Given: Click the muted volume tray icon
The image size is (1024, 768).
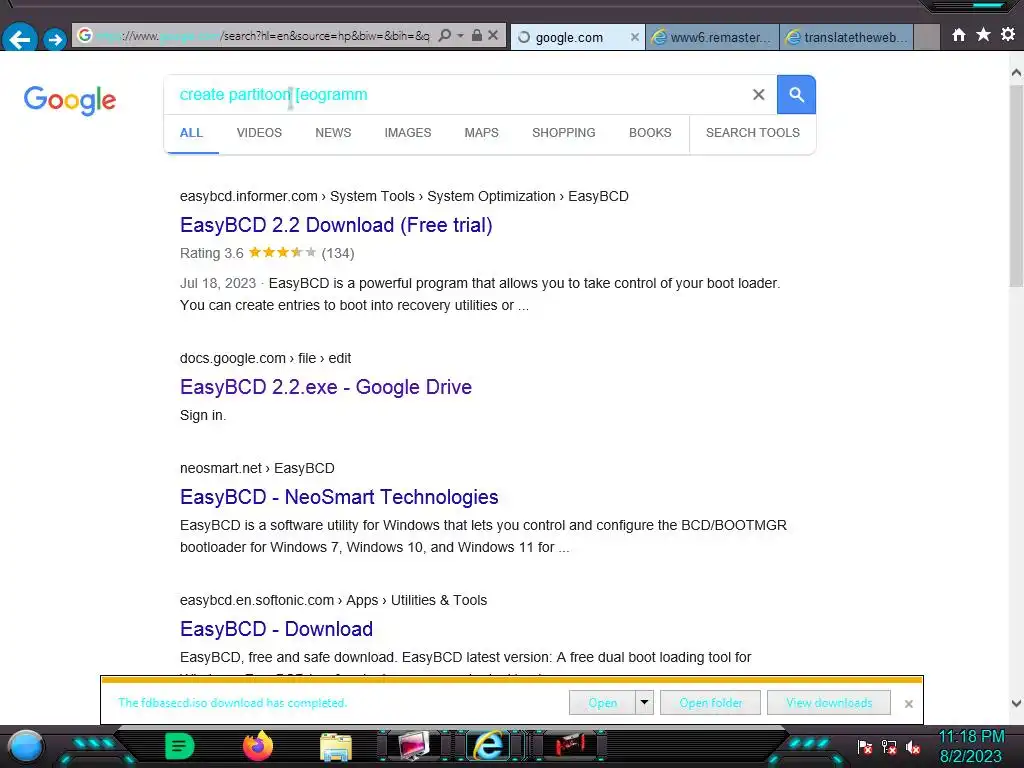Looking at the screenshot, I should 913,746.
